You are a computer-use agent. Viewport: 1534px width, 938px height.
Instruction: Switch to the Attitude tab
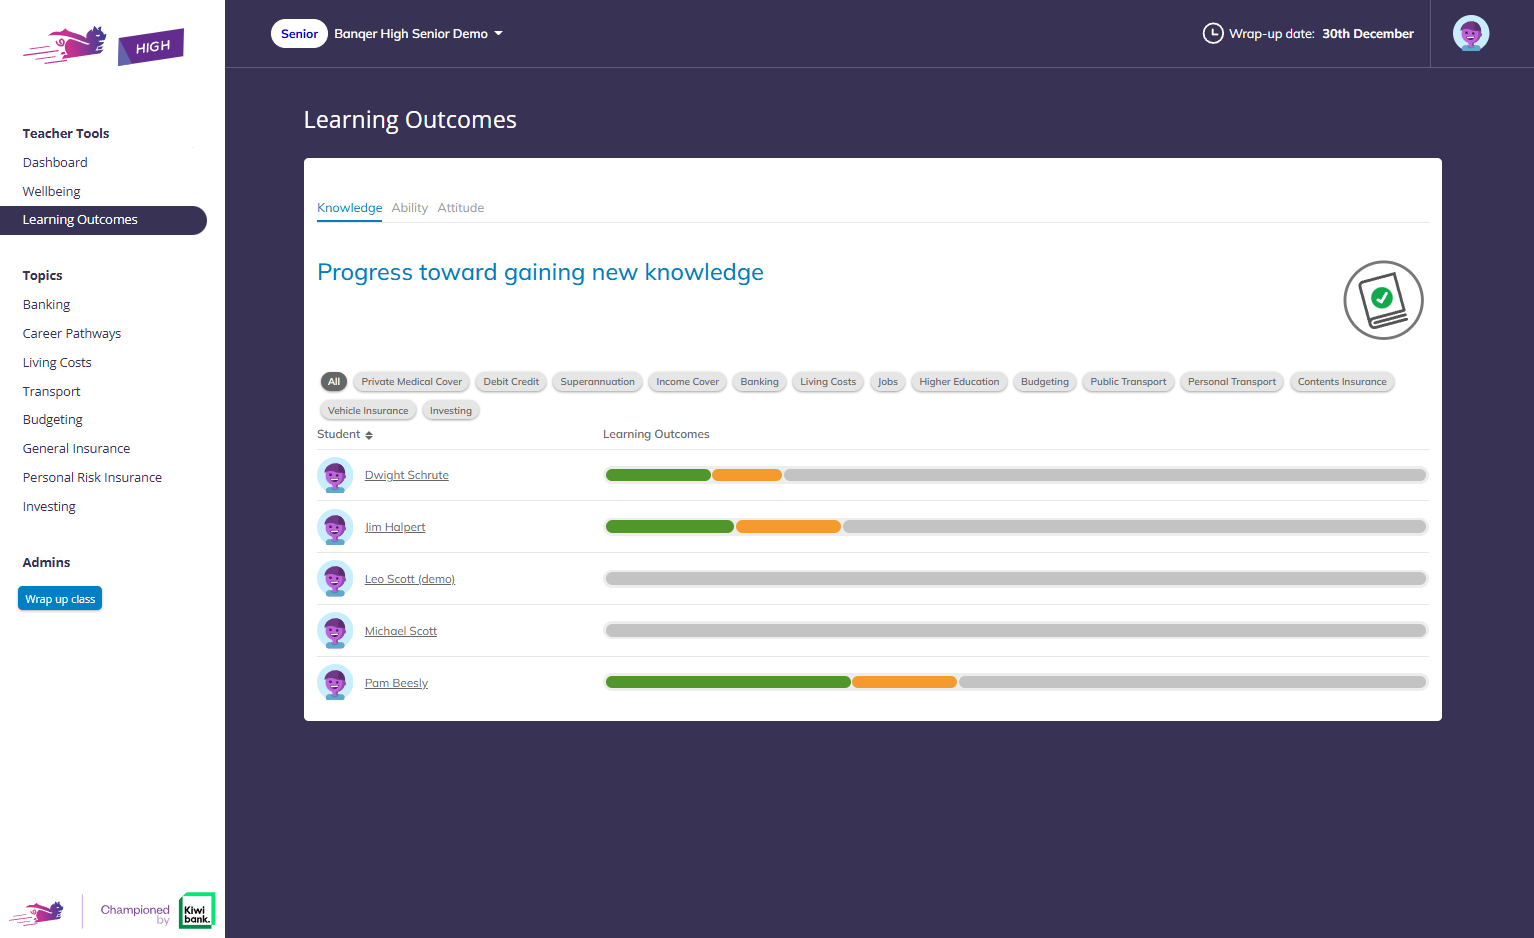click(x=461, y=208)
